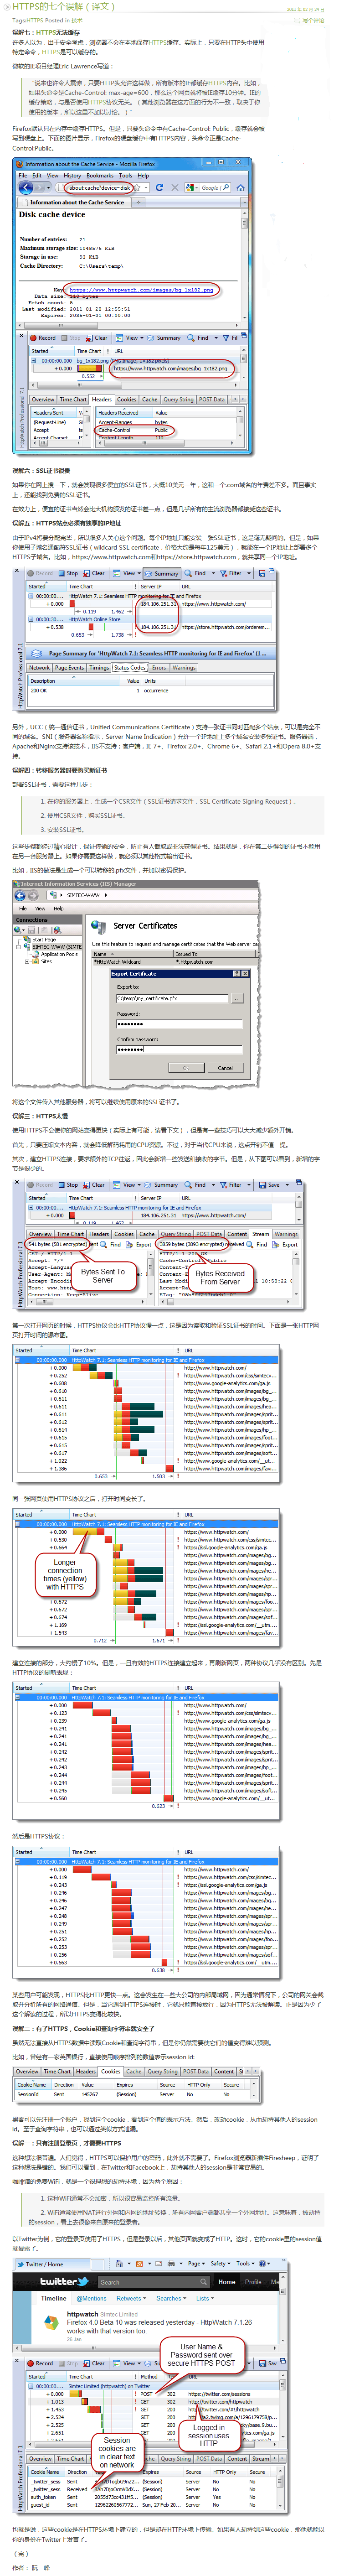Click Record in HttpWatch under Twitter page

(x=40, y=2364)
